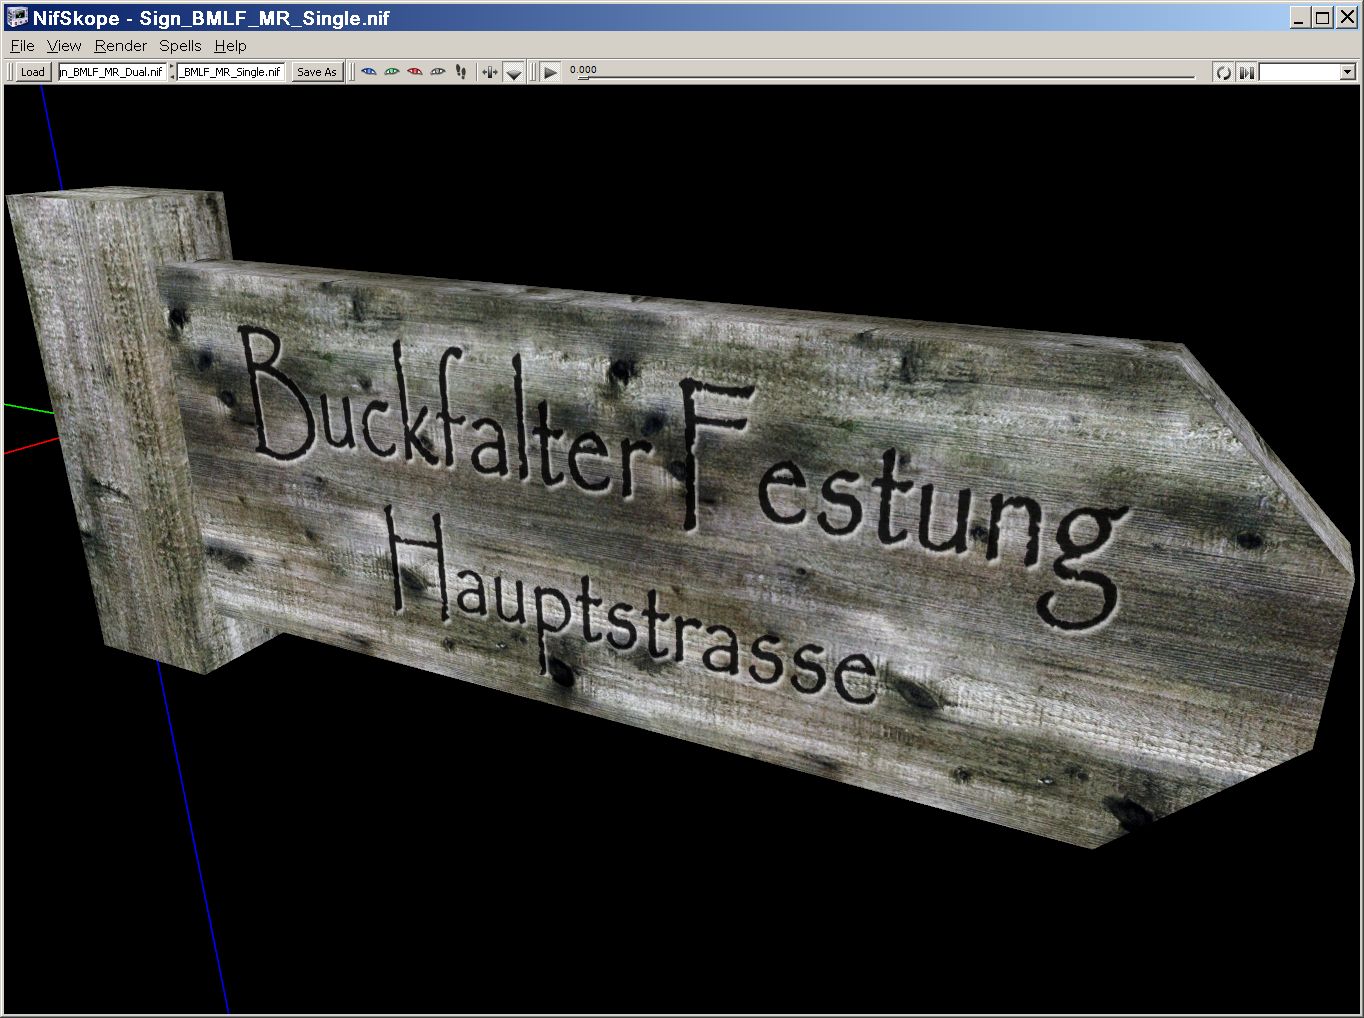Open the Help menu

(x=230, y=46)
